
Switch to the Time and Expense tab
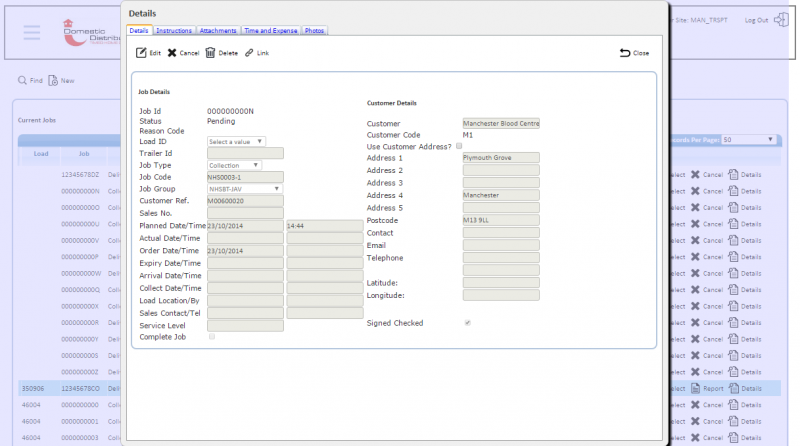[x=270, y=31]
